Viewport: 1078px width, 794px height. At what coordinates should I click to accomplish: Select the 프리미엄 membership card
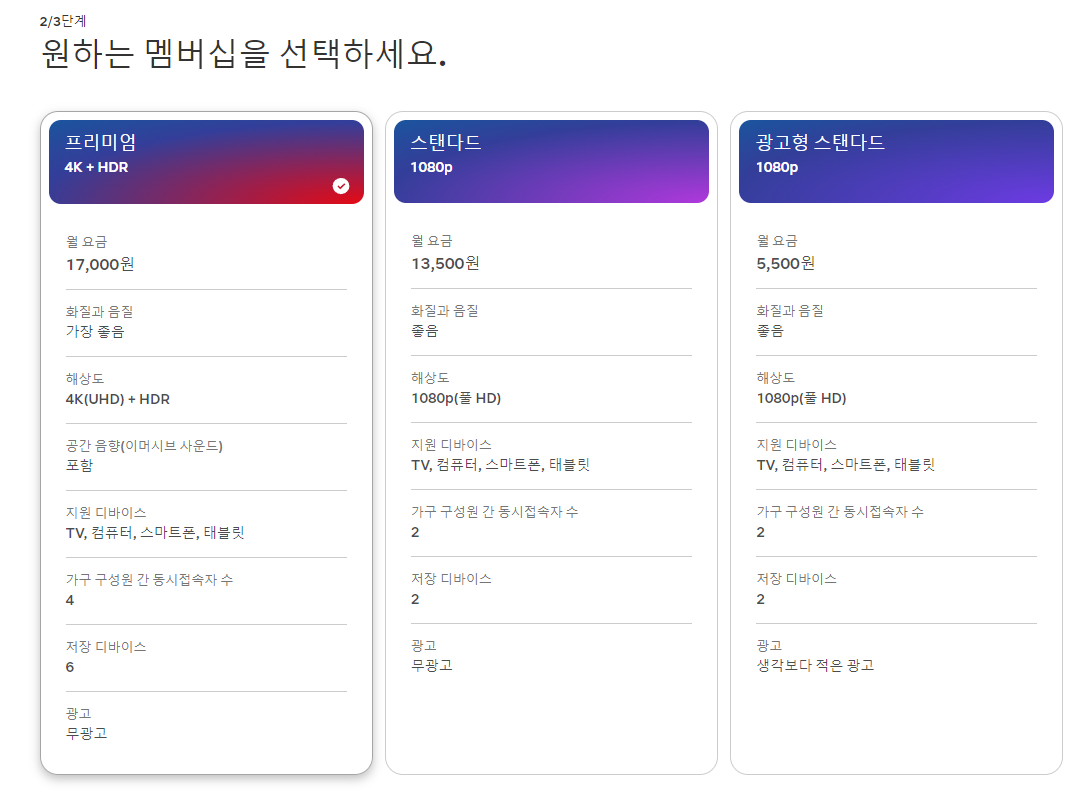206,450
